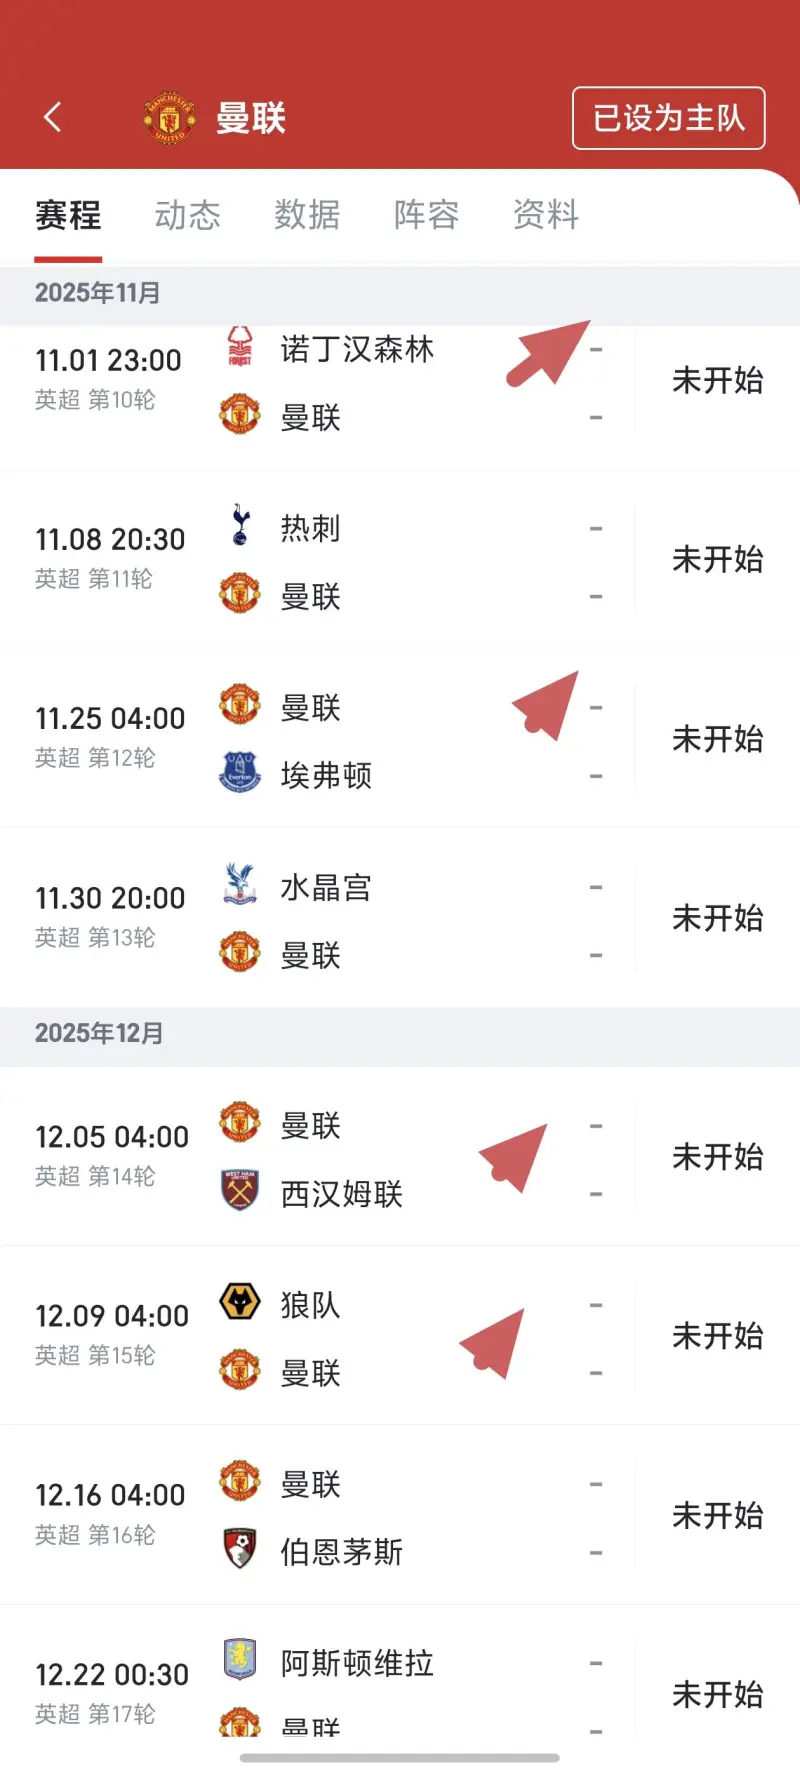Tap the Wolves team logo
The width and height of the screenshot is (800, 1778).
tap(240, 1303)
